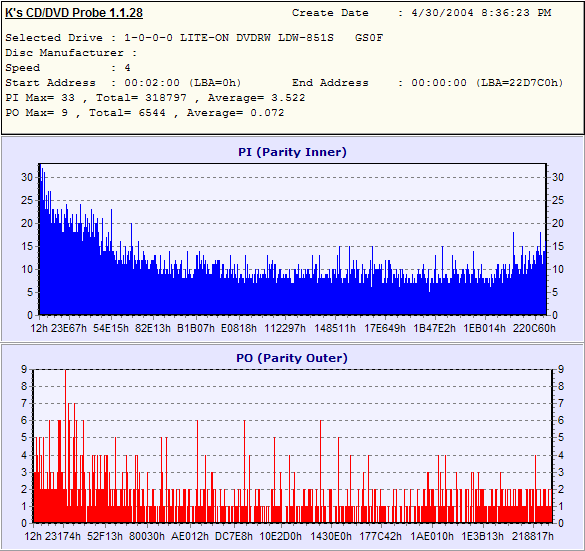Click the K's CD/DVD Probe 1.1.28 title link
Image resolution: width=585 pixels, height=551 pixels.
click(74, 13)
